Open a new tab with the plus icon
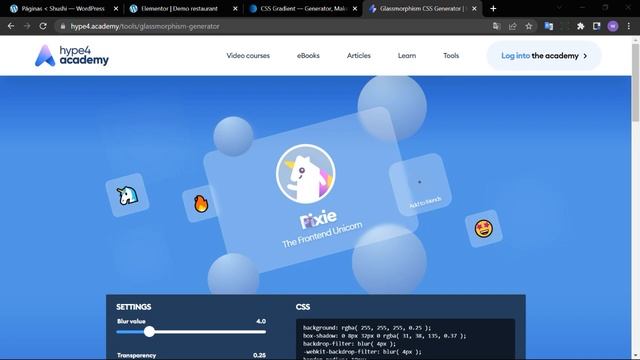 pyautogui.click(x=493, y=8)
